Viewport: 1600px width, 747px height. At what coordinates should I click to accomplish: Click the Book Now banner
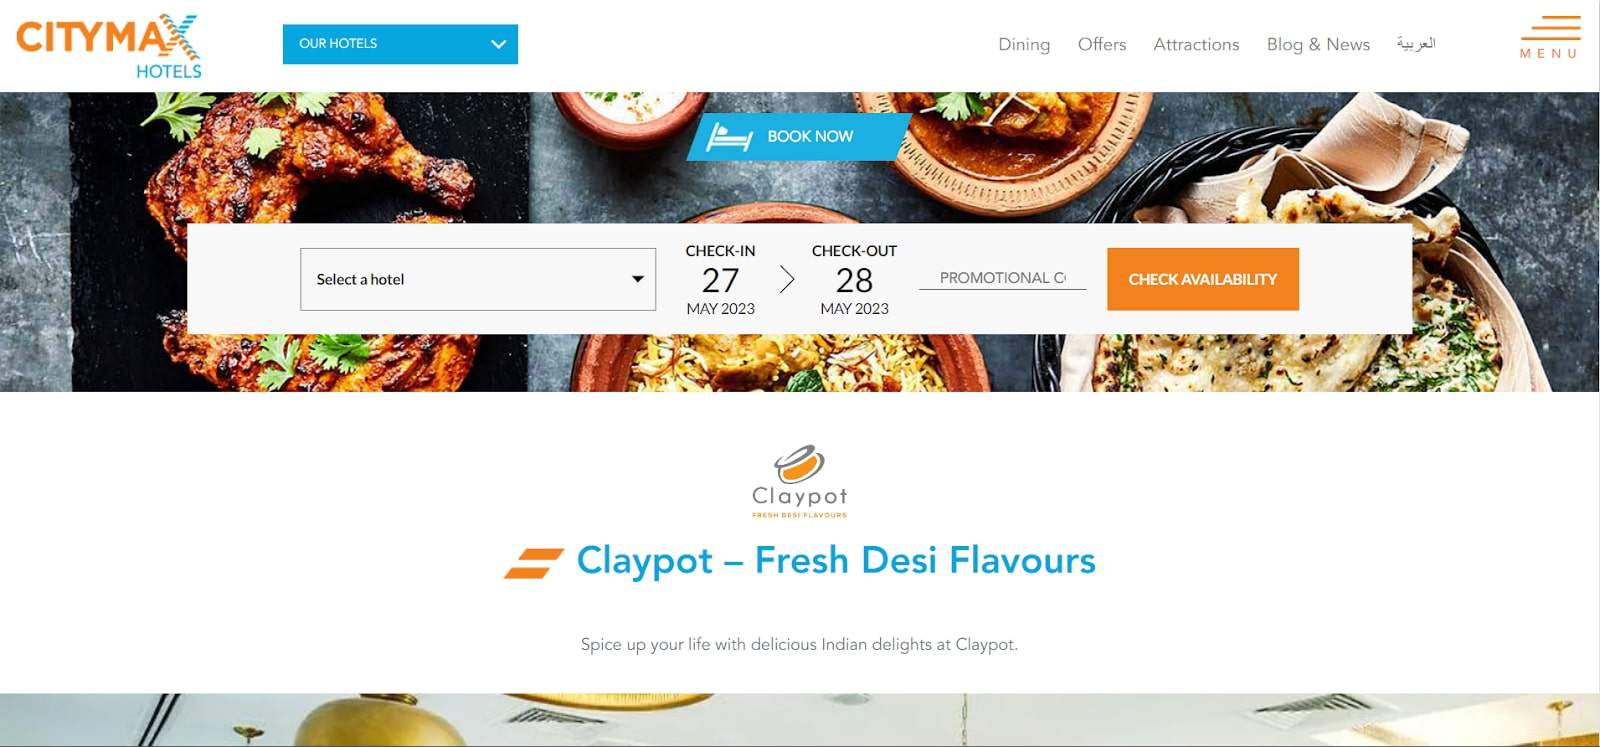click(799, 136)
